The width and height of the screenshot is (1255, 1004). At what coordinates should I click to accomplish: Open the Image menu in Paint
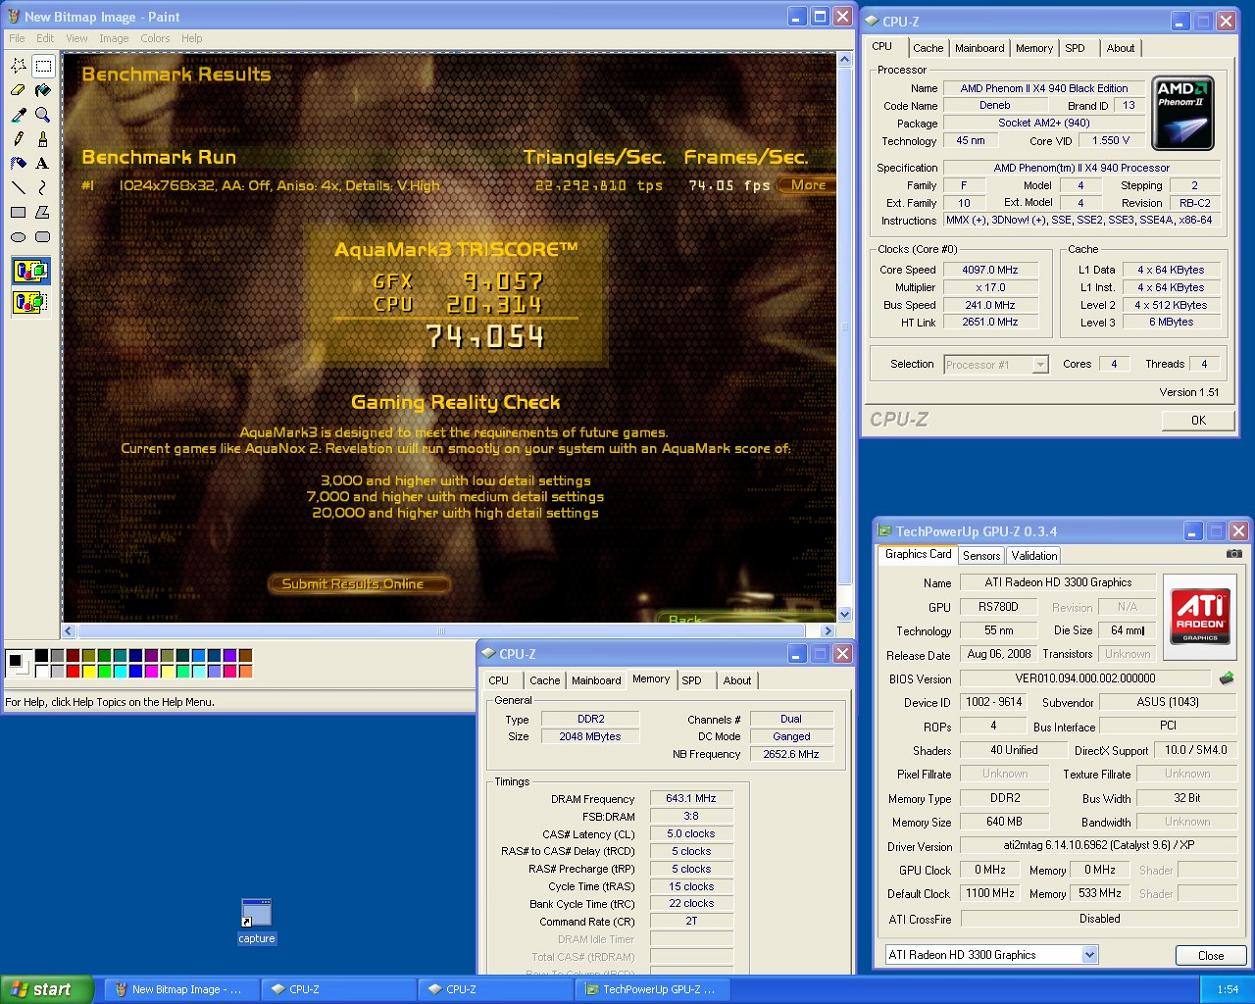click(x=114, y=38)
